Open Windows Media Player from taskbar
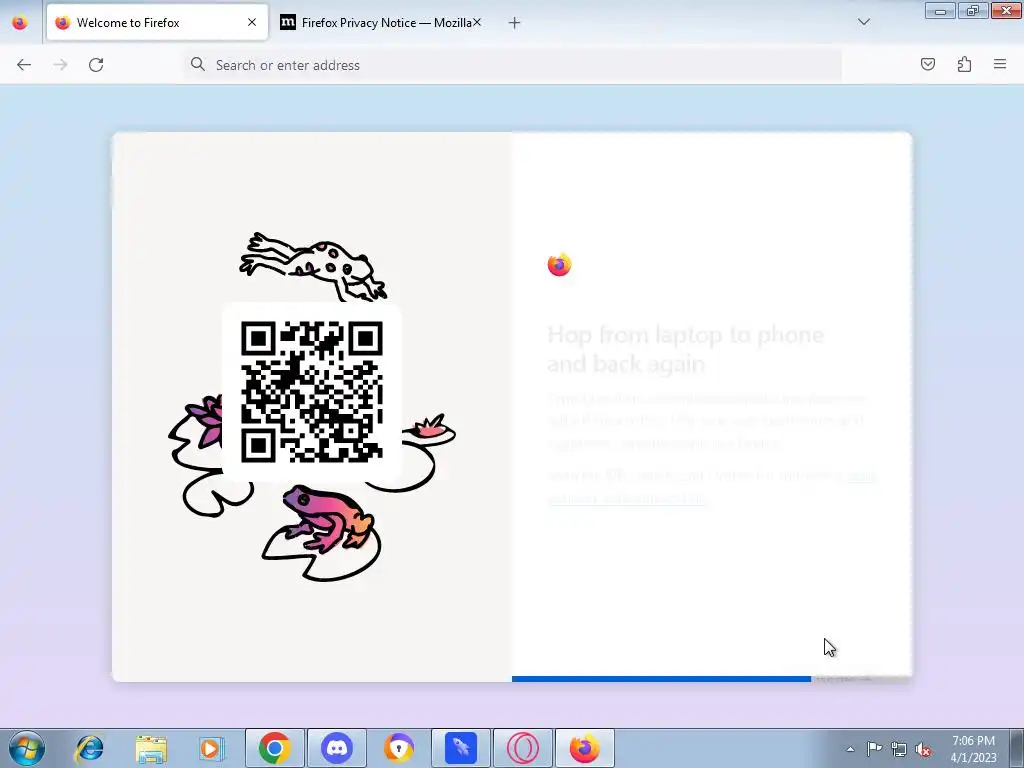This screenshot has height=768, width=1024. pyautogui.click(x=211, y=748)
